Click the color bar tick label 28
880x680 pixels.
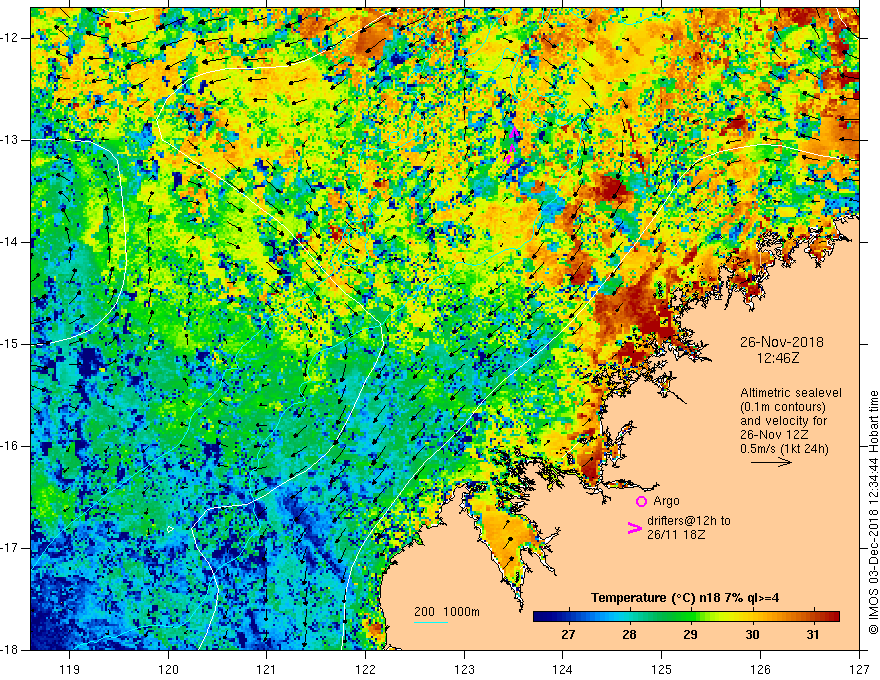click(x=629, y=635)
